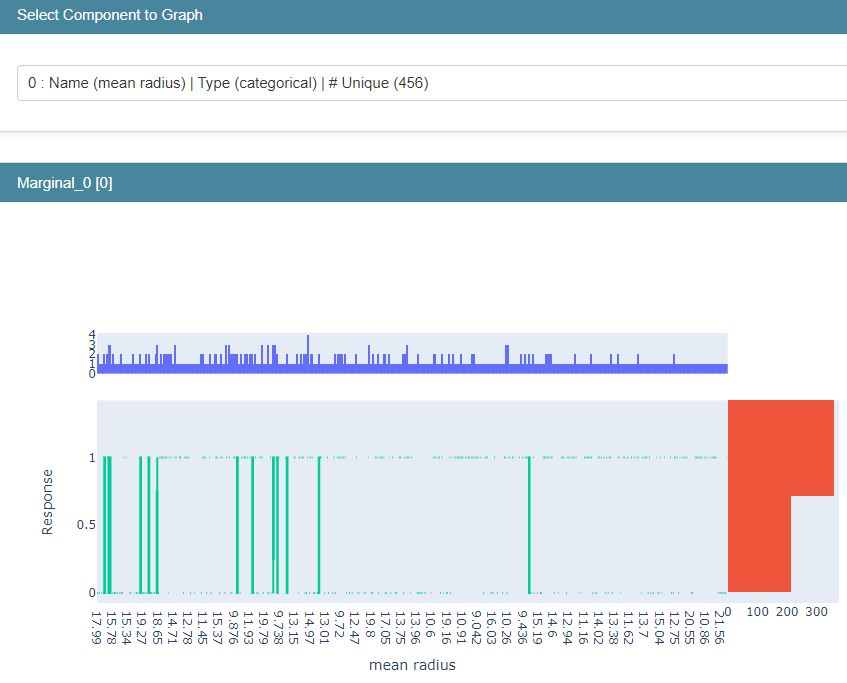
Task: Click the '100' tick under the red bars
Action: pyautogui.click(x=758, y=611)
